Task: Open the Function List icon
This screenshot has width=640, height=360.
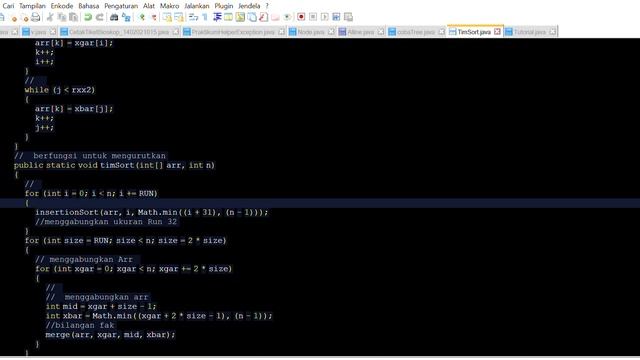Action: point(264,17)
